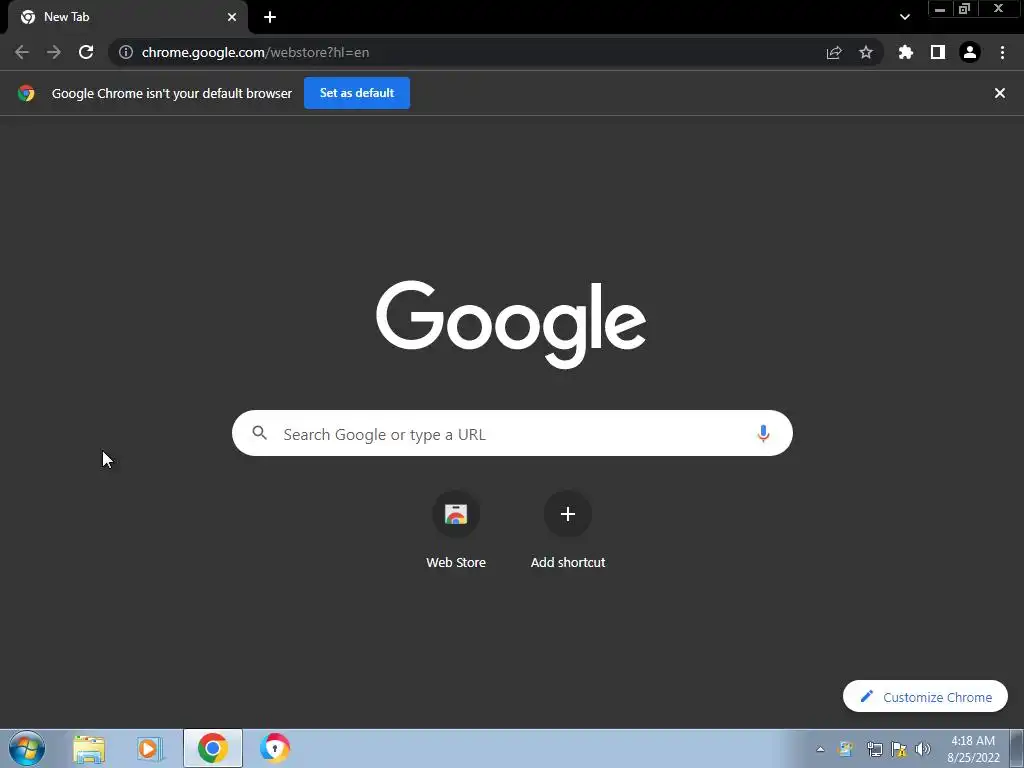
Task: Open the profile avatar menu
Action: click(x=970, y=52)
